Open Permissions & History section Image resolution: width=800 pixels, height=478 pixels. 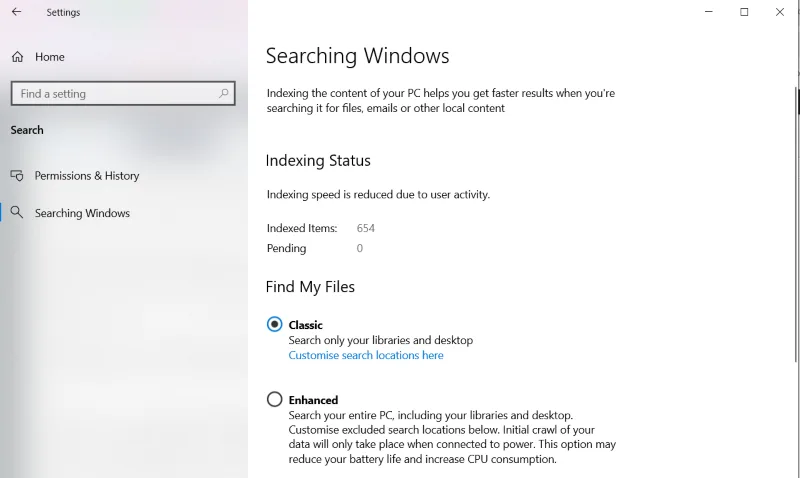(87, 175)
